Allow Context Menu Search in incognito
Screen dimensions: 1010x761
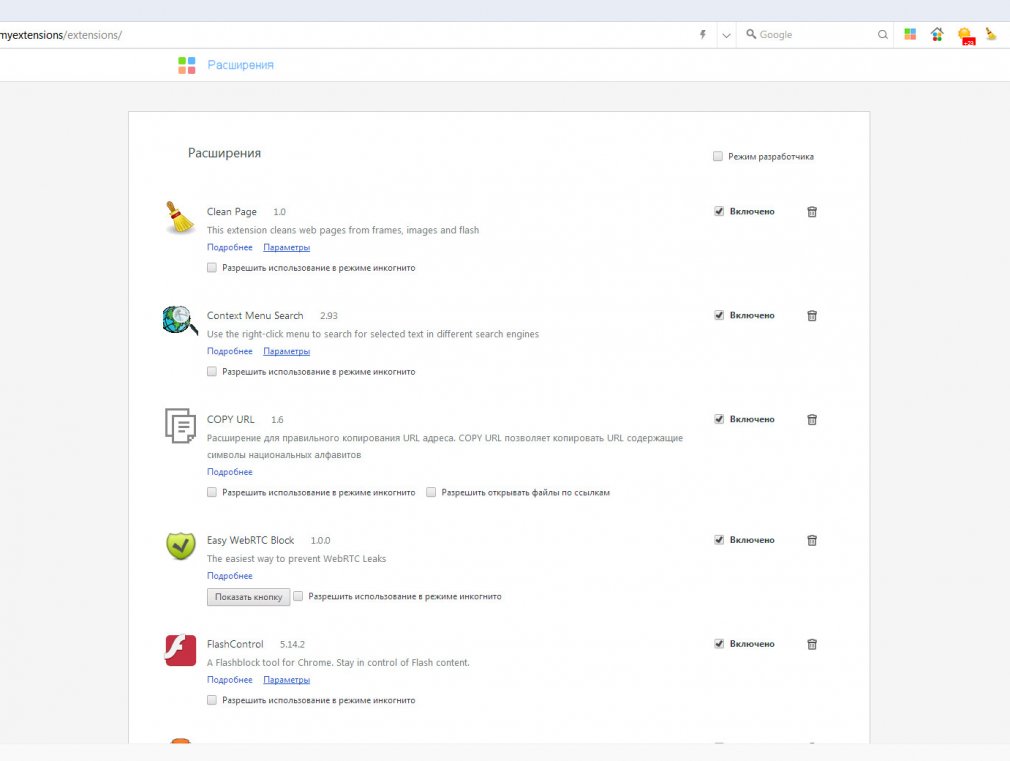coord(211,371)
